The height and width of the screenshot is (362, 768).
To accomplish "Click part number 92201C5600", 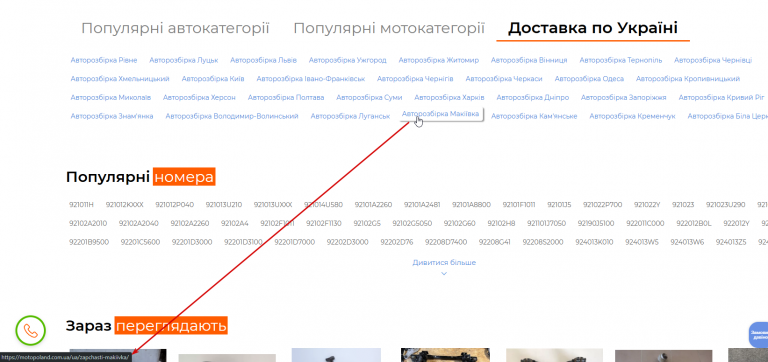I will click(x=140, y=242).
